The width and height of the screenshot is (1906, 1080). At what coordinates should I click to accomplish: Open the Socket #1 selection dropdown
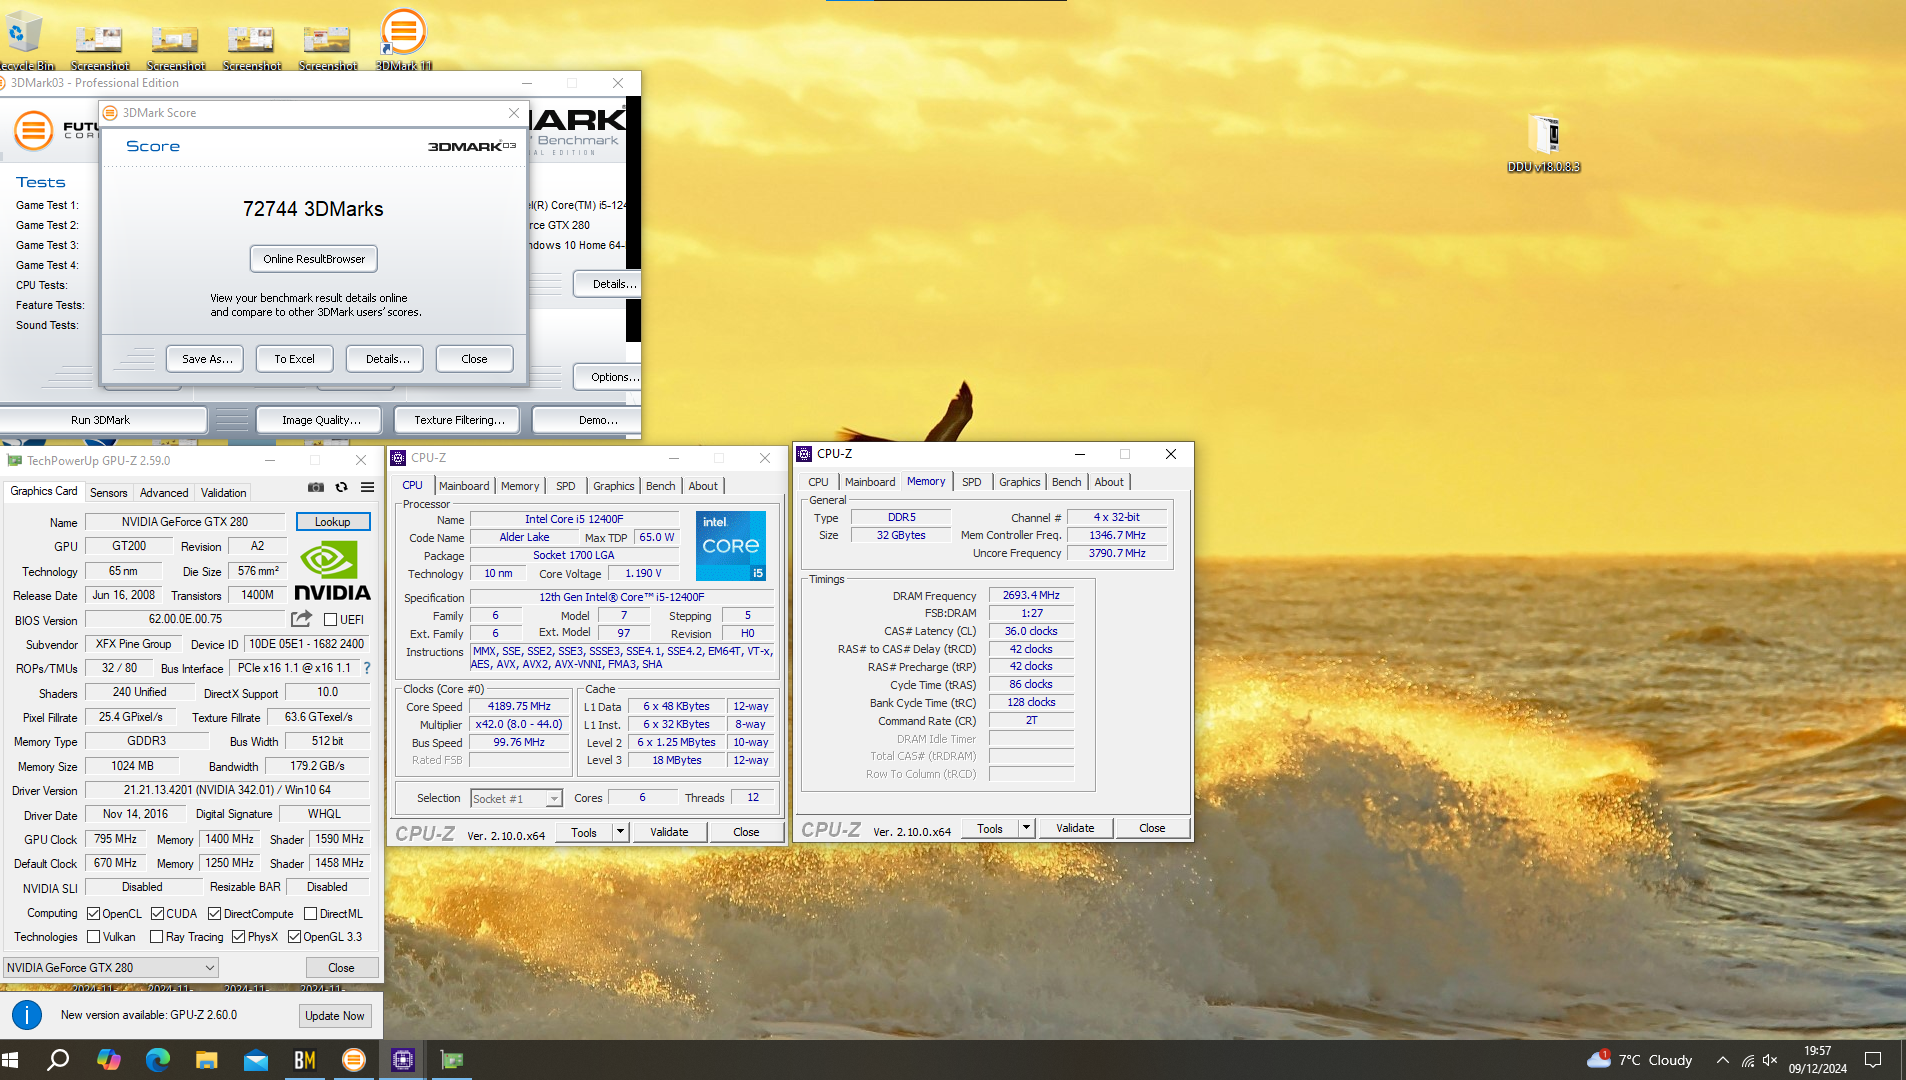click(516, 798)
